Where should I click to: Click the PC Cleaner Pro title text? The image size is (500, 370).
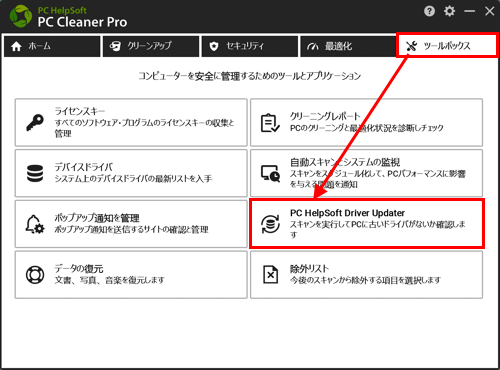click(82, 22)
